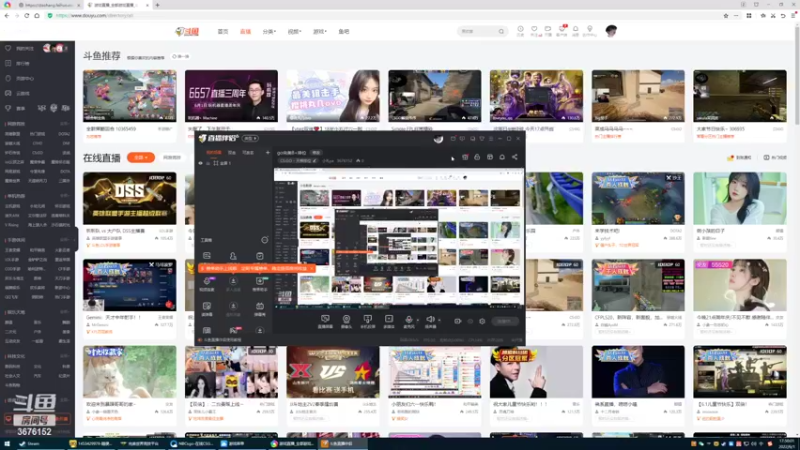Image resolution: width=800 pixels, height=450 pixels.
Task: Open the gift box icon in streaming app
Action: click(x=465, y=157)
